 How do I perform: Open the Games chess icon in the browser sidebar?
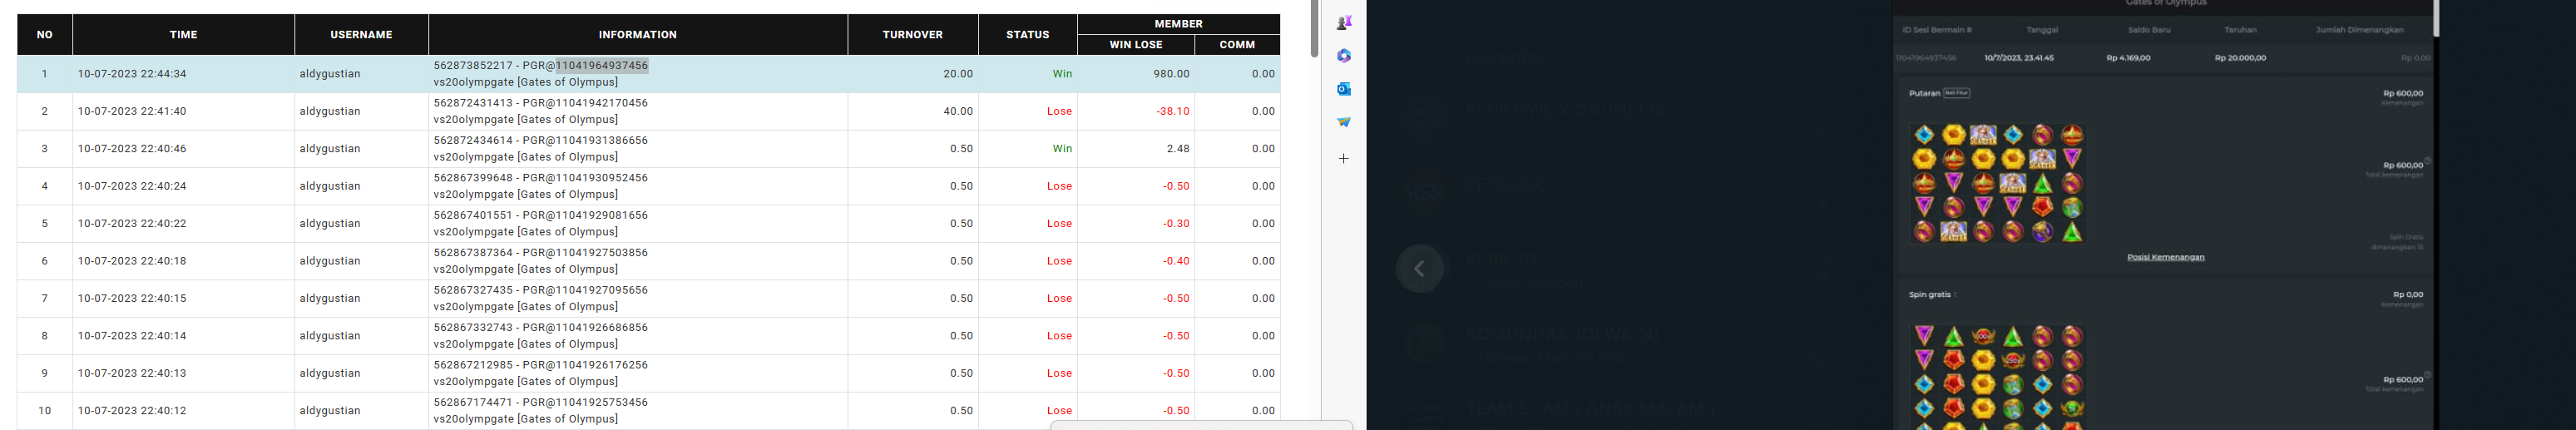click(x=1344, y=22)
